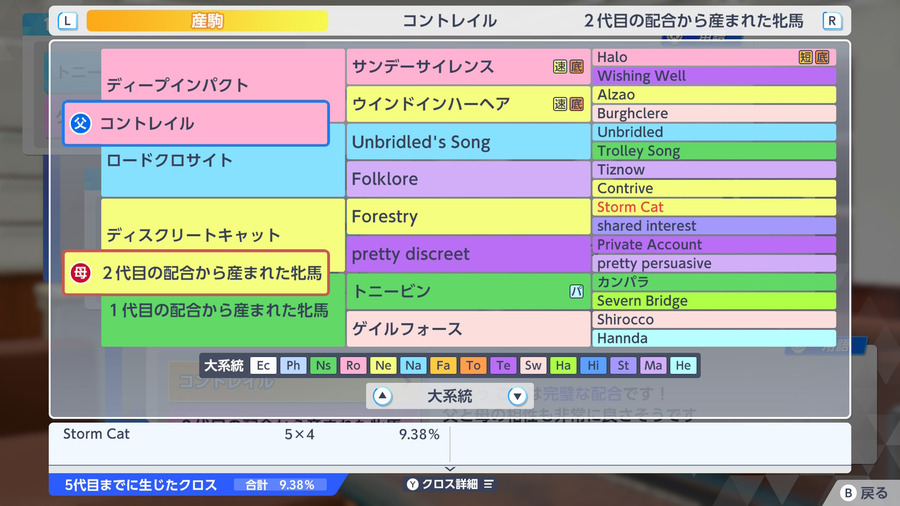Select the Halo ancestor row
The width and height of the screenshot is (900, 506).
[714, 57]
